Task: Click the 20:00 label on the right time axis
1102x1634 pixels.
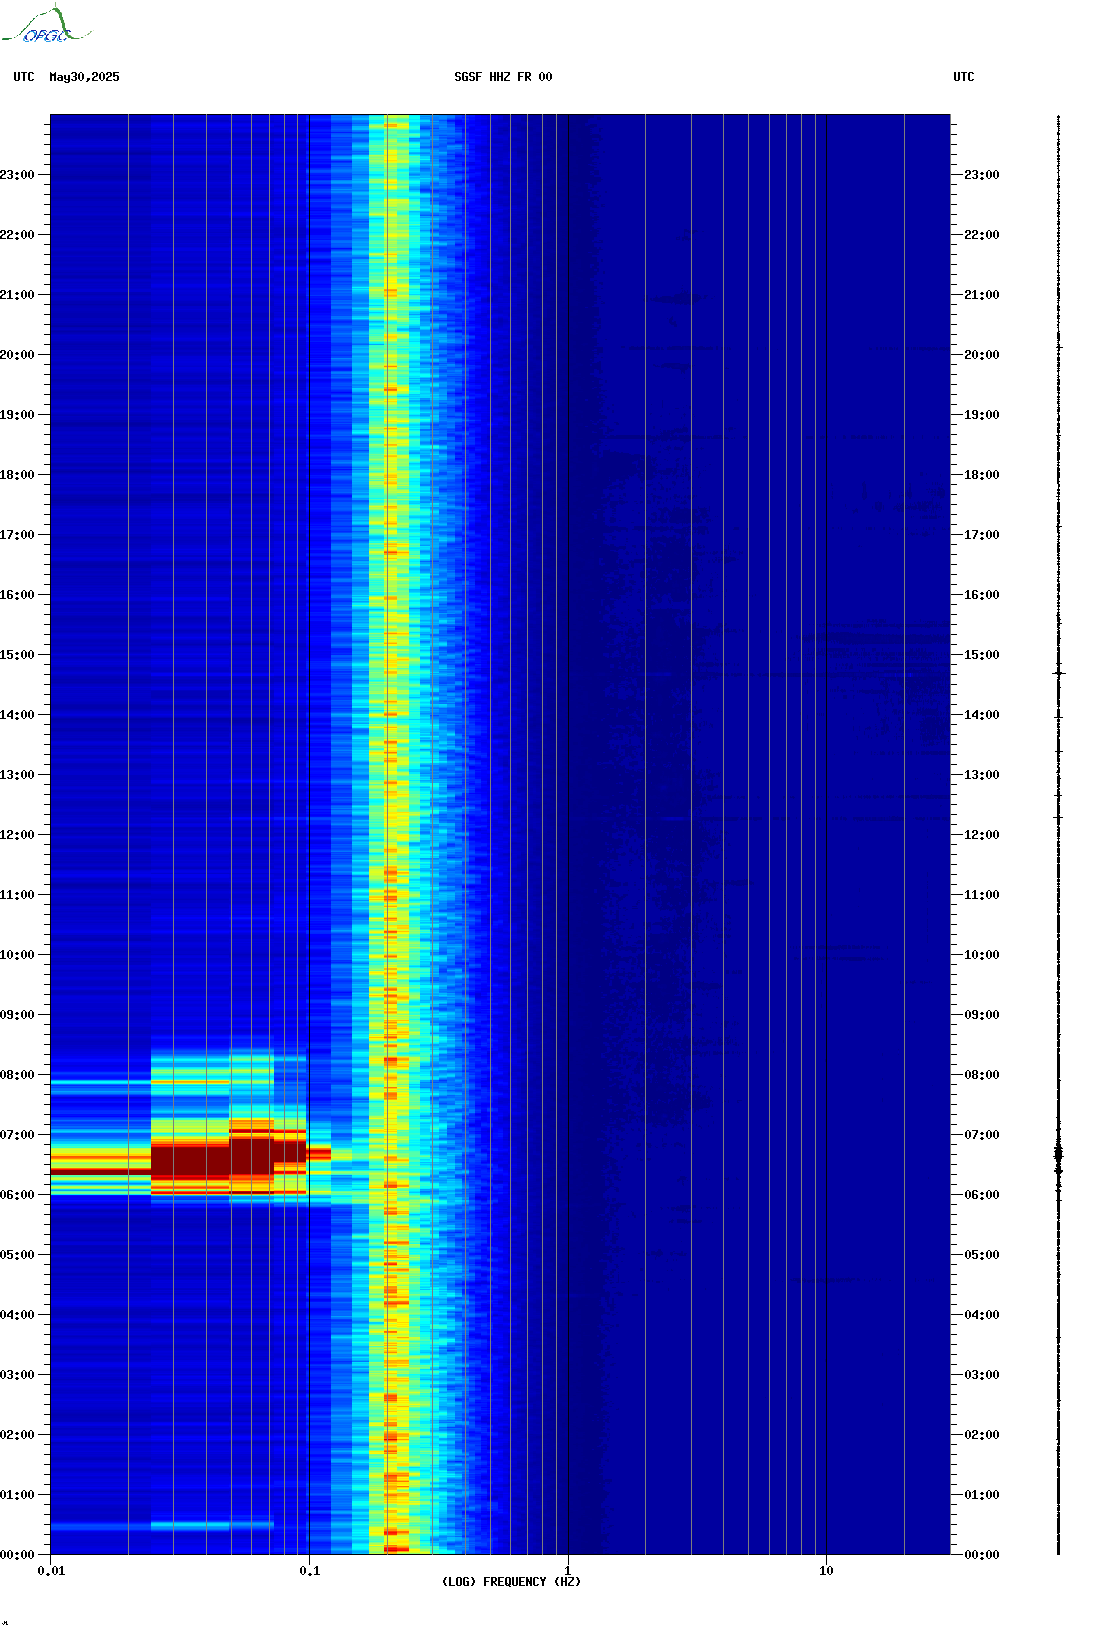Action: point(982,355)
